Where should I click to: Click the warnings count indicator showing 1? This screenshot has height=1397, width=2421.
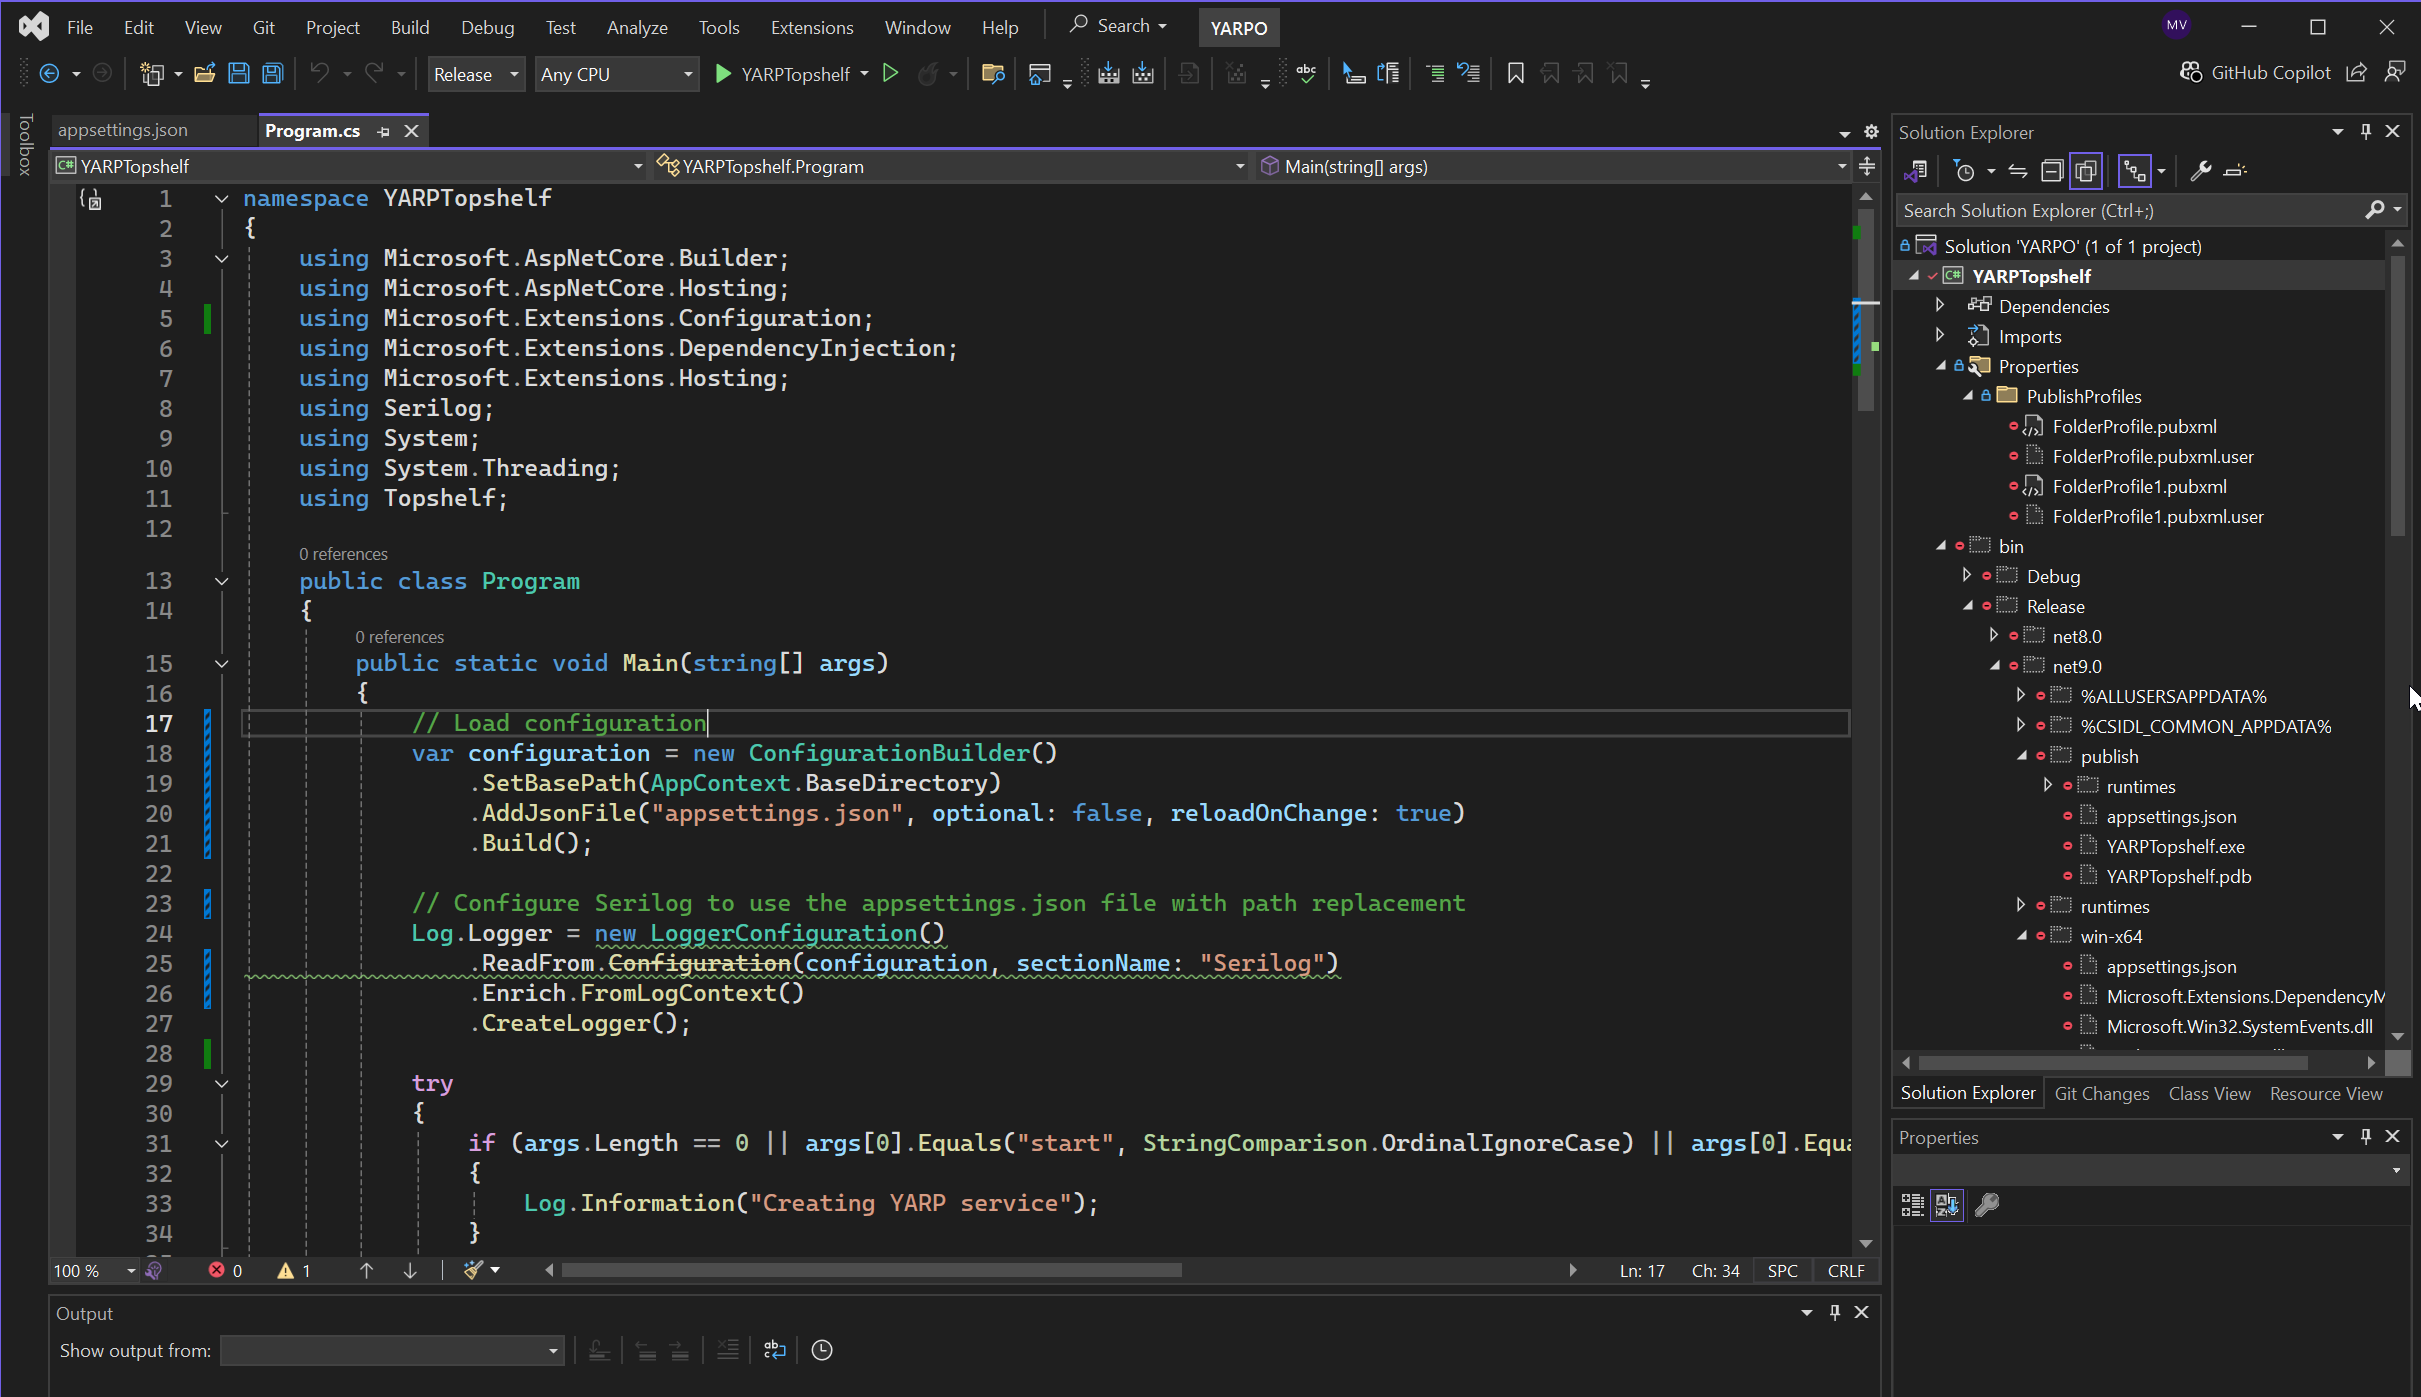coord(294,1270)
